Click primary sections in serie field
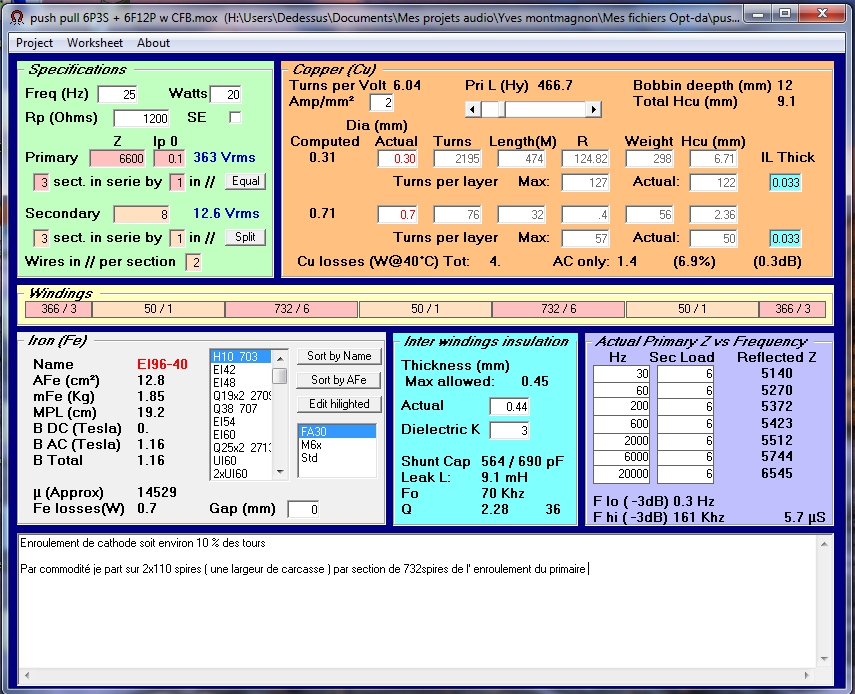Viewport: 855px width, 694px height. click(x=41, y=183)
